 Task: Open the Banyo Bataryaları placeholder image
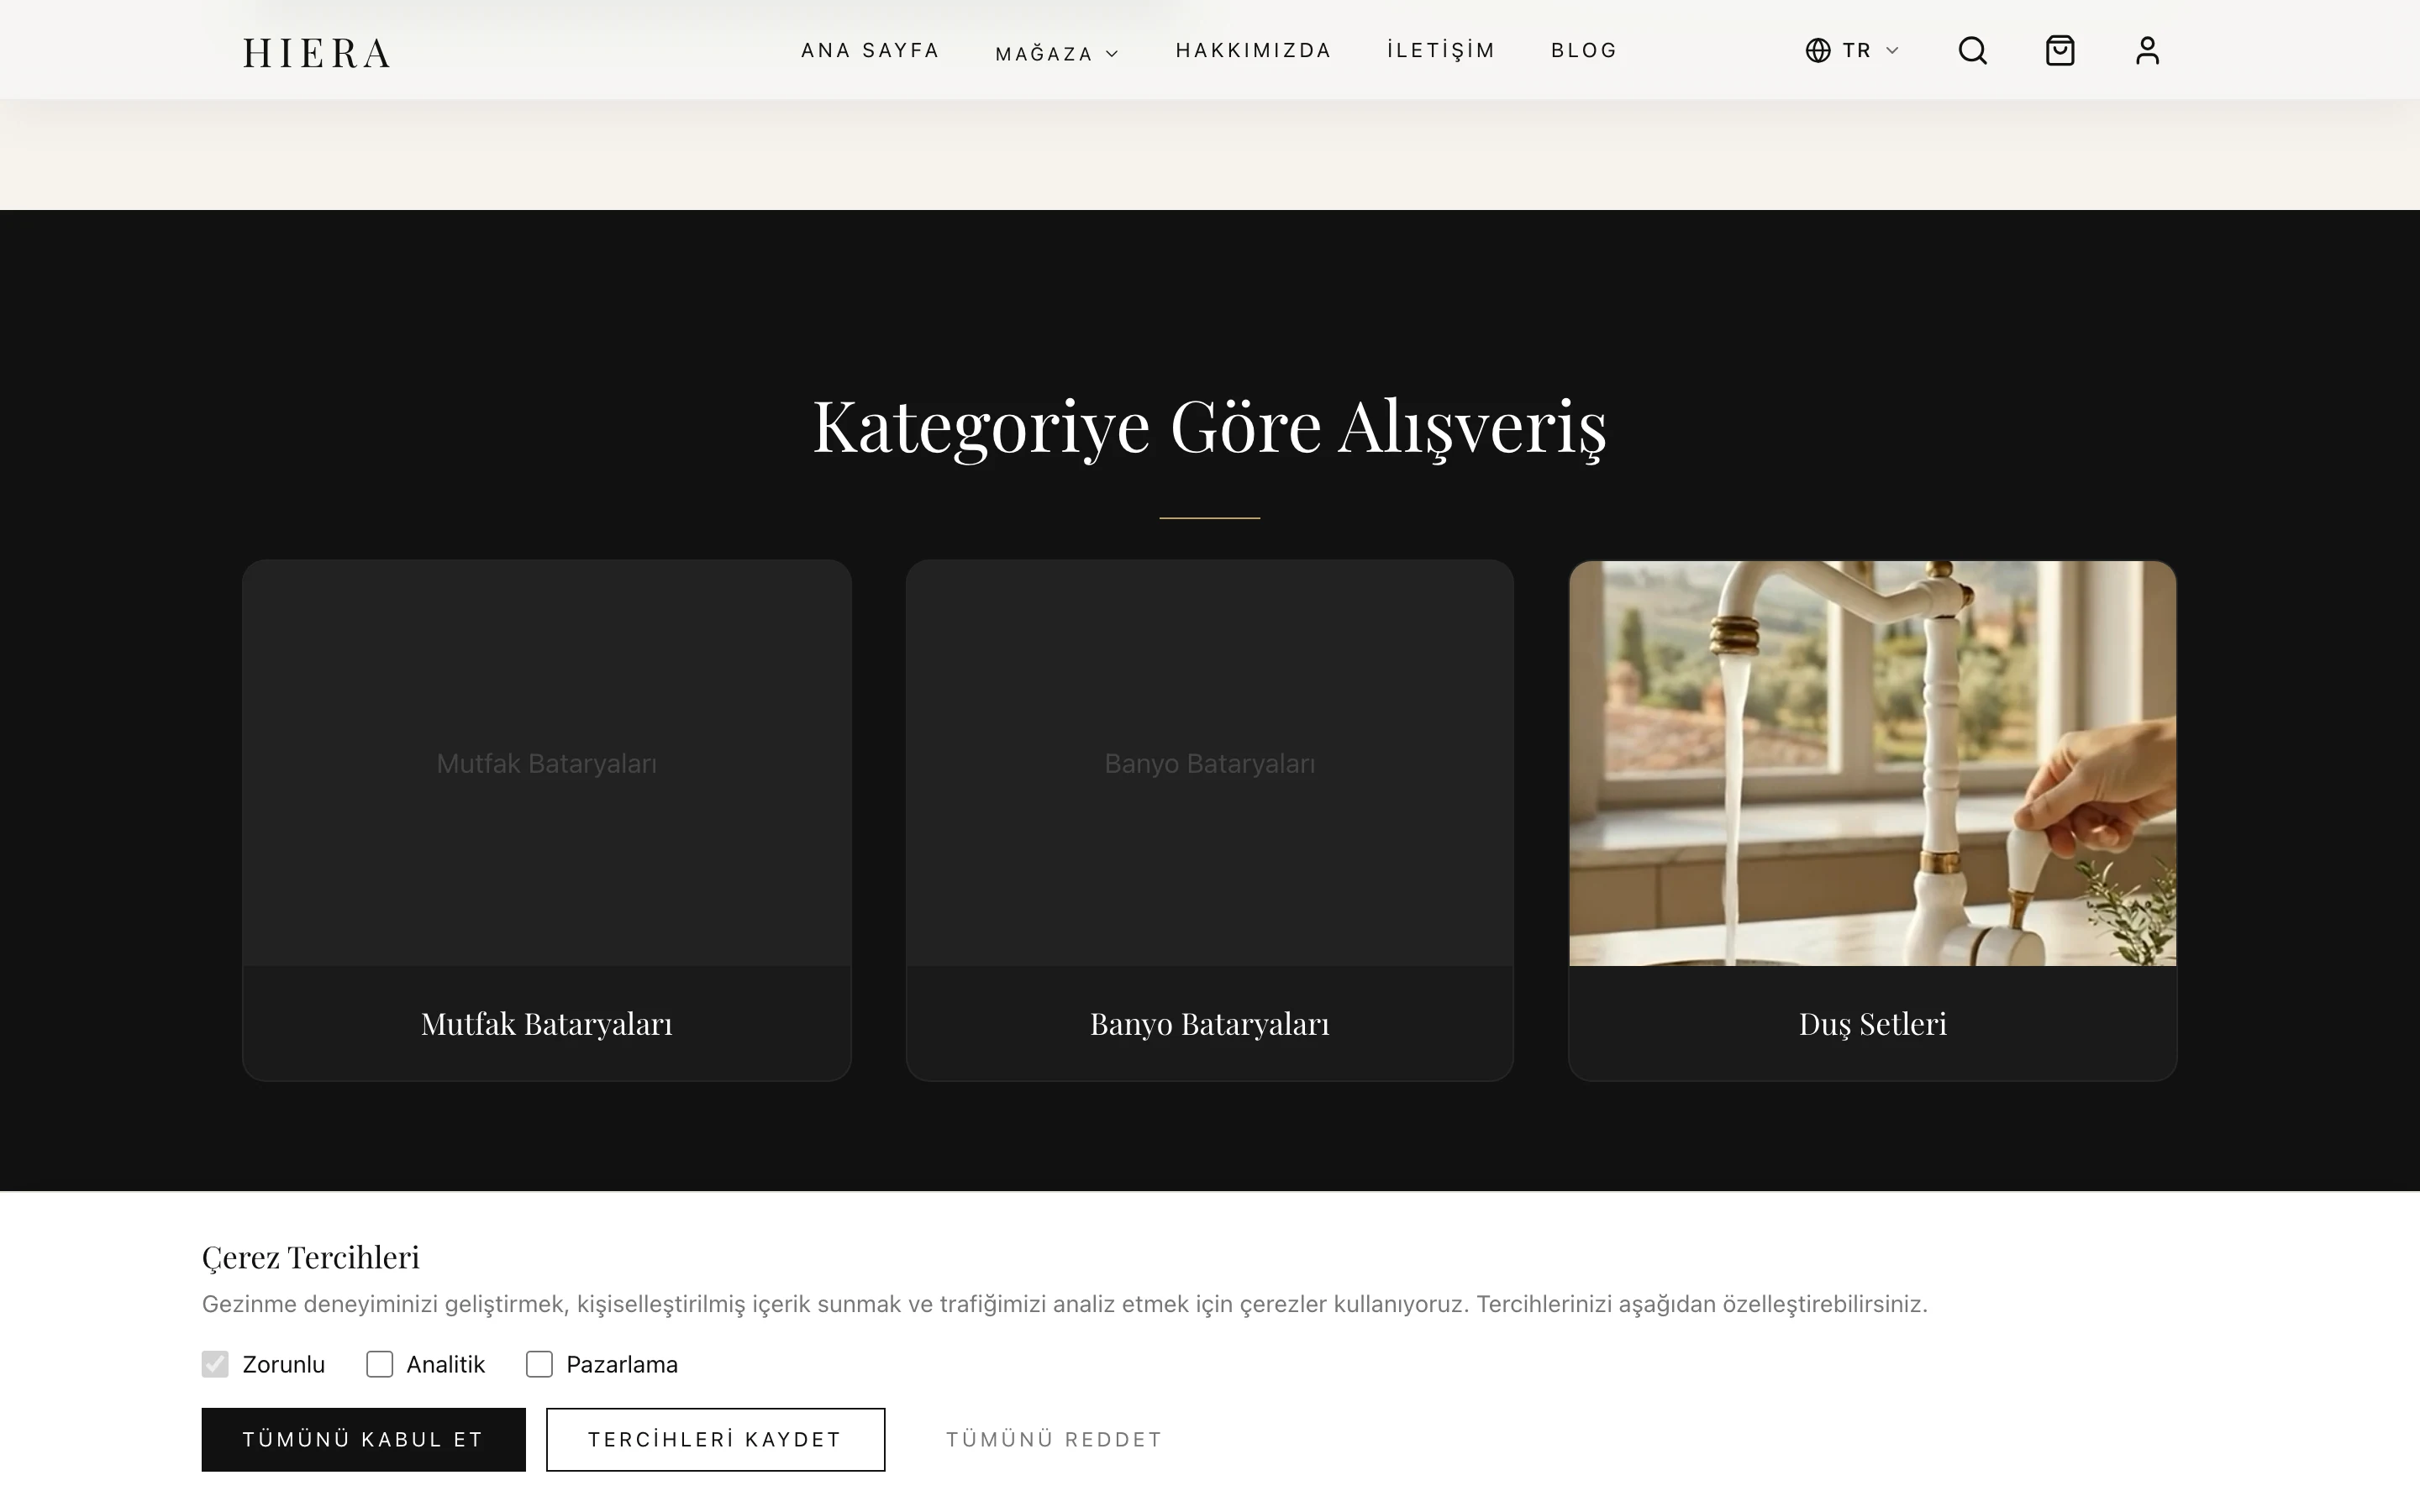click(x=1209, y=763)
